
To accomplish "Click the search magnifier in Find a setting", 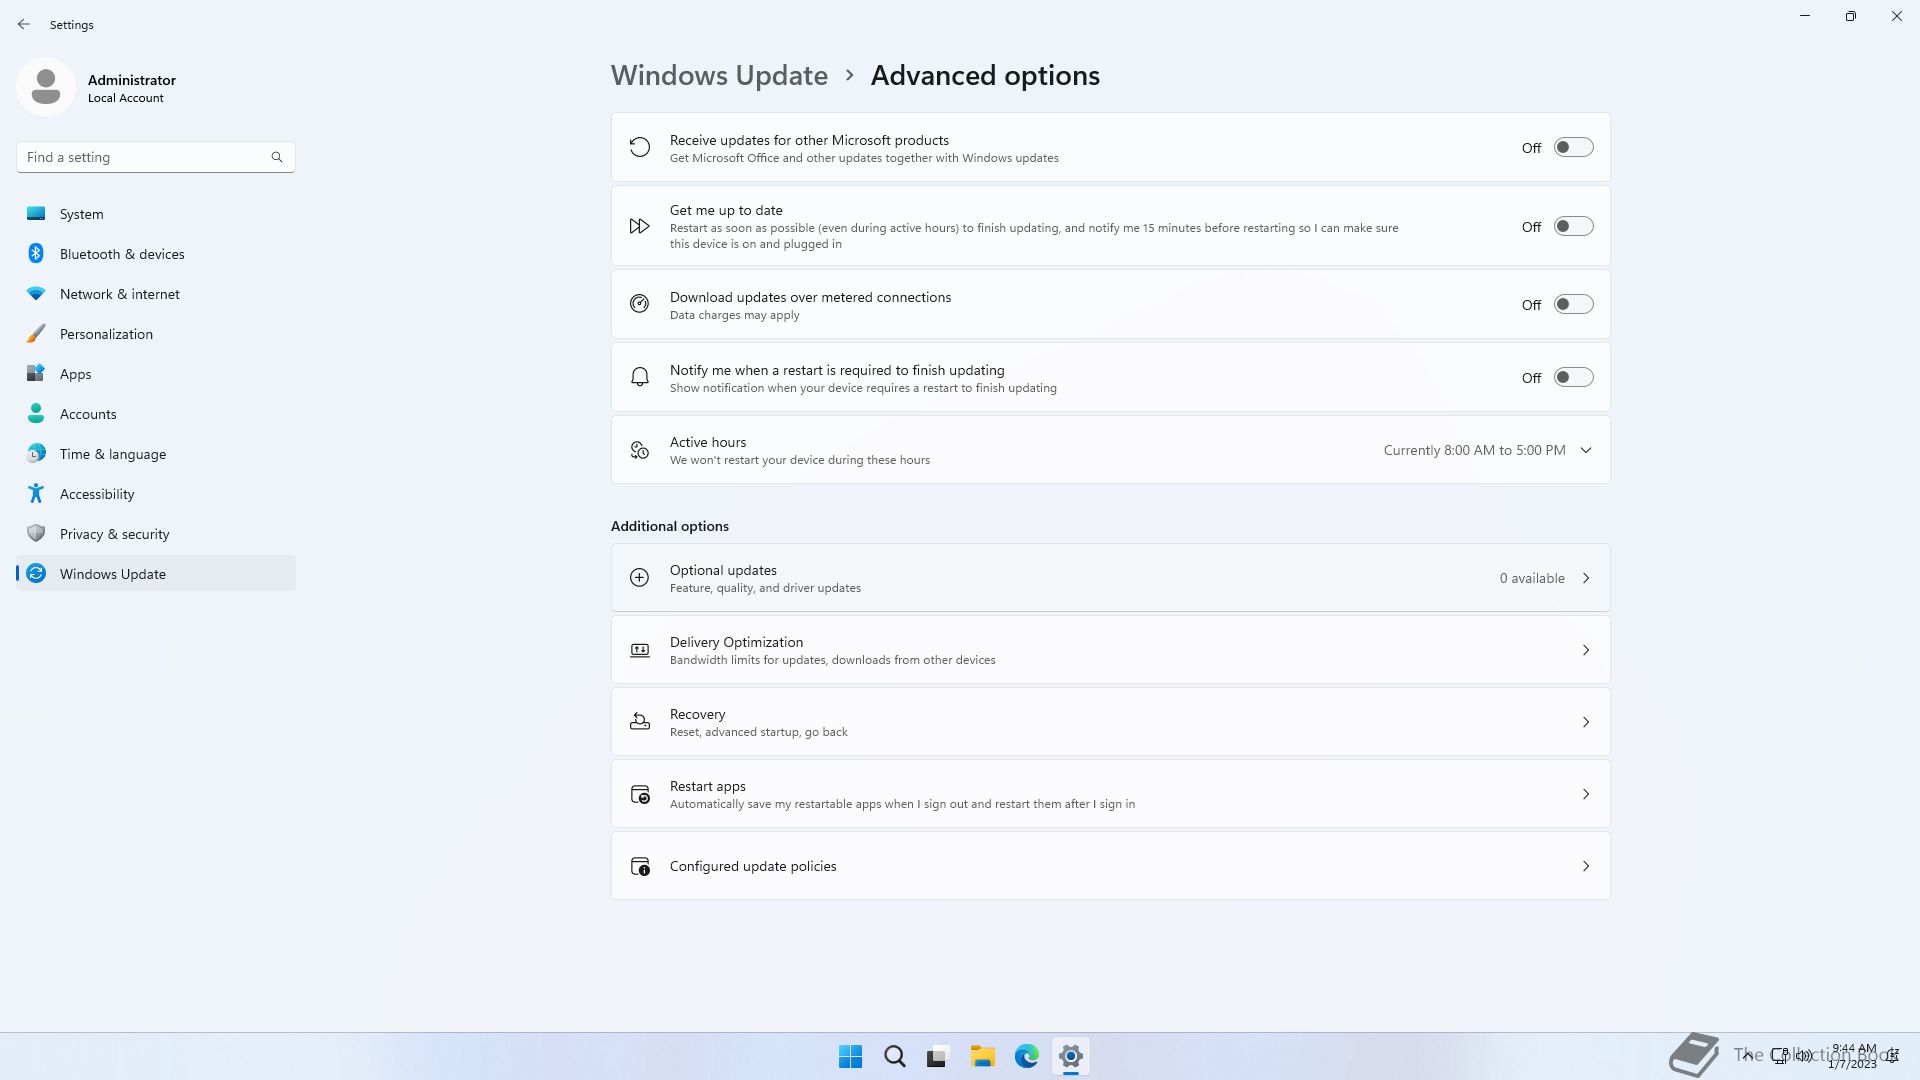I will pos(277,157).
